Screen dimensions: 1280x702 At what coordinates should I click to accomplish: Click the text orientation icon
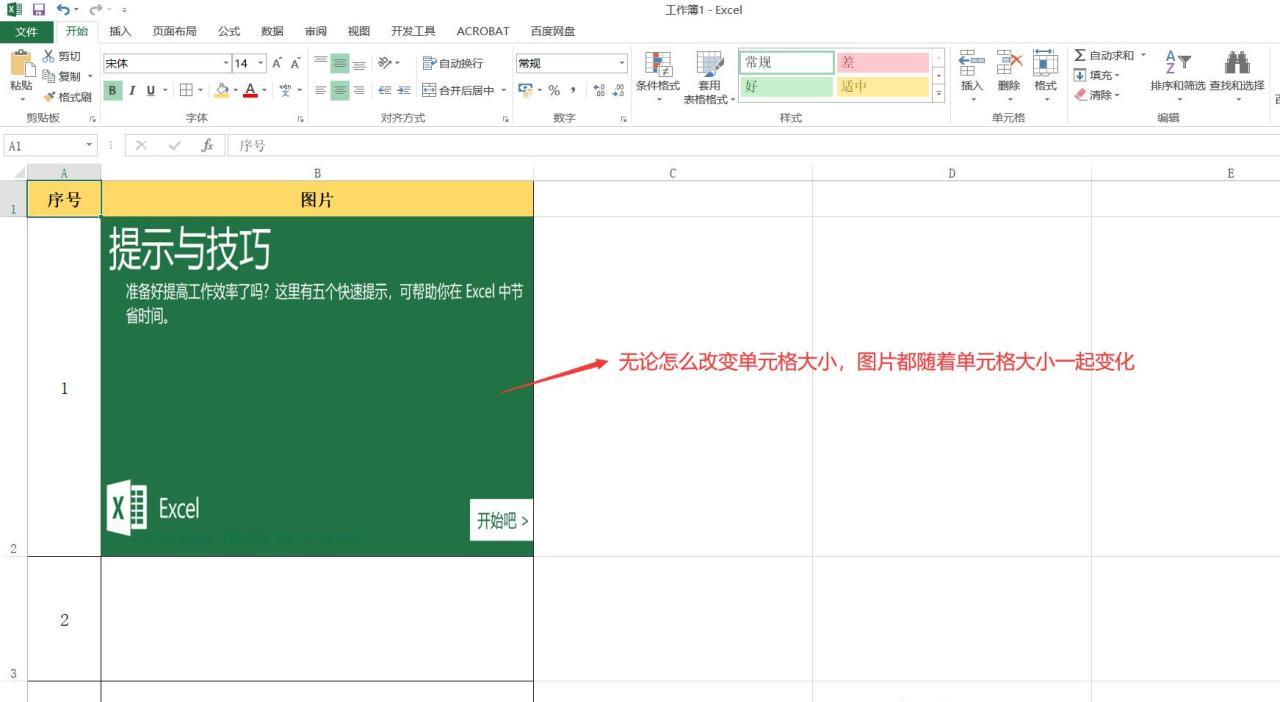(x=385, y=63)
